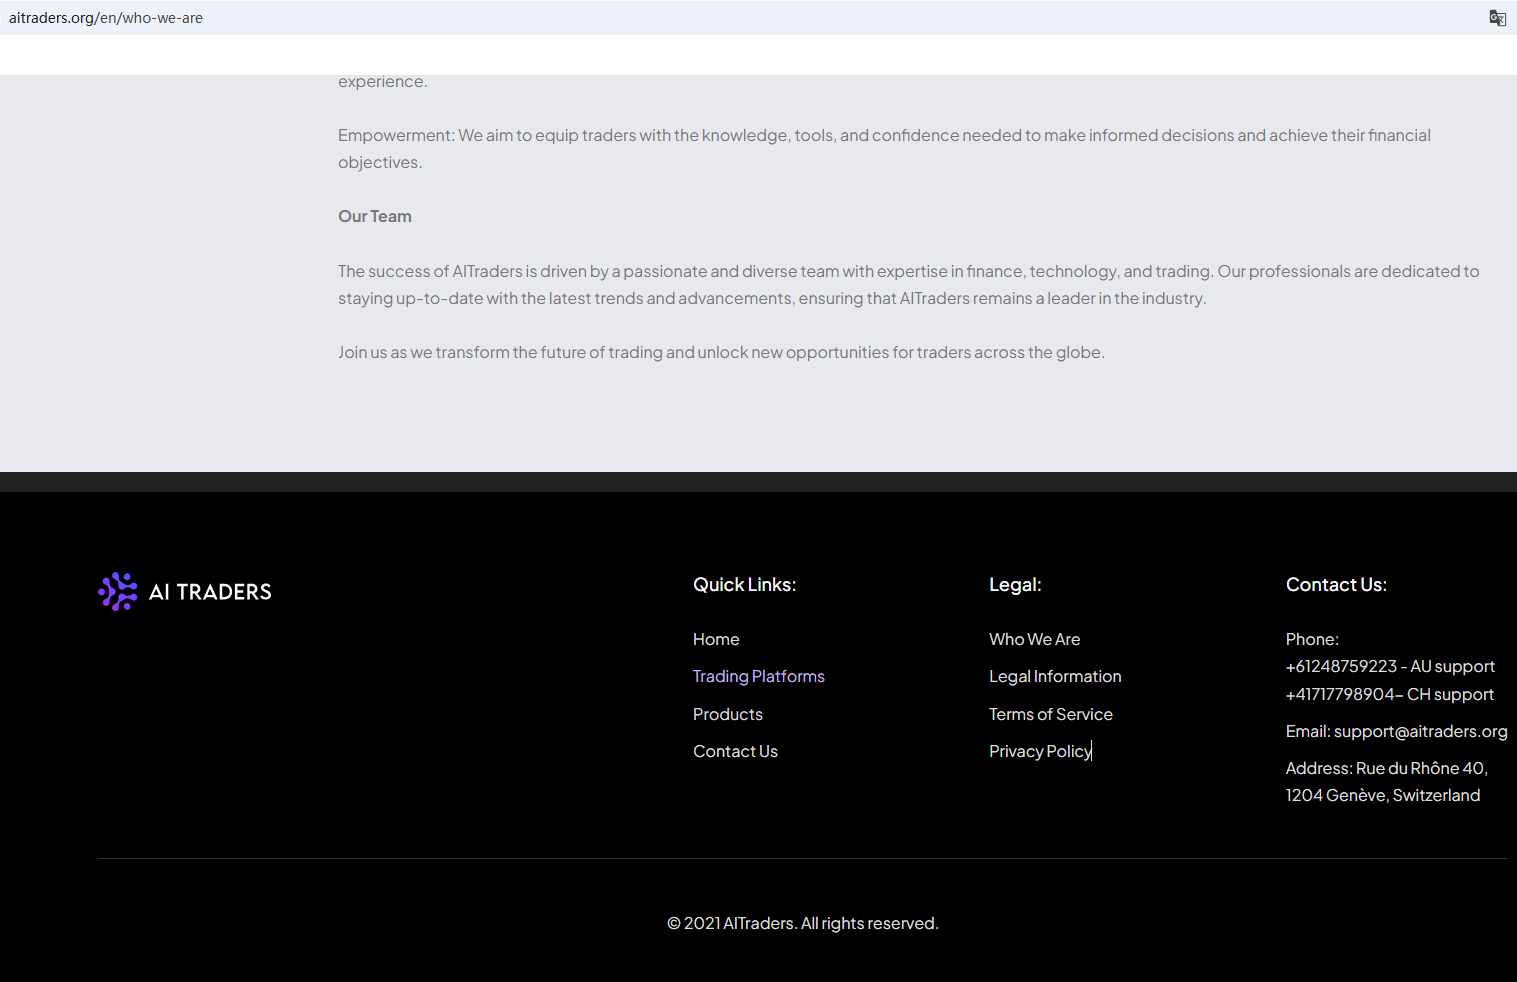Click the copyright notice text

pos(802,923)
